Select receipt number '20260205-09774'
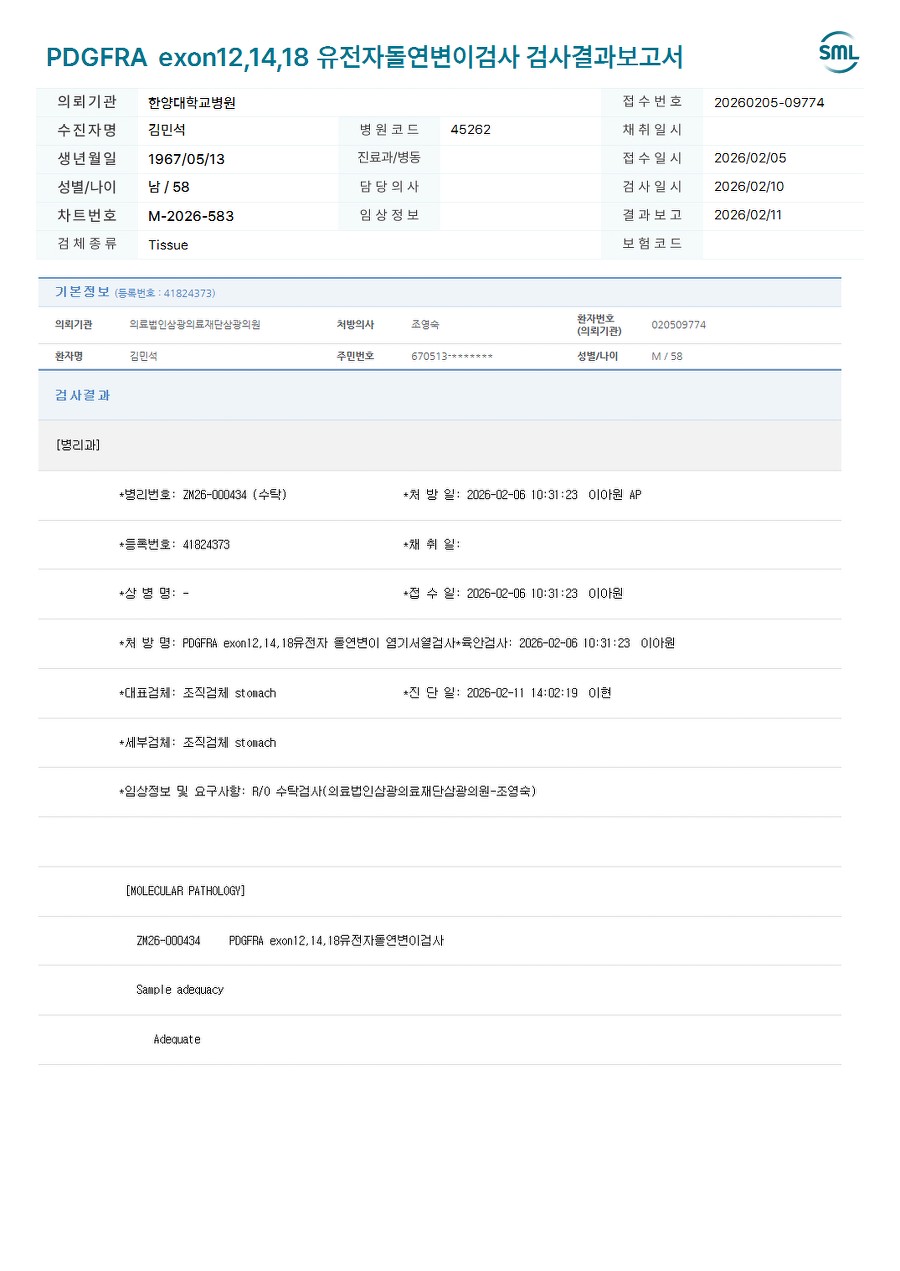This screenshot has width=900, height=1271. 769,102
